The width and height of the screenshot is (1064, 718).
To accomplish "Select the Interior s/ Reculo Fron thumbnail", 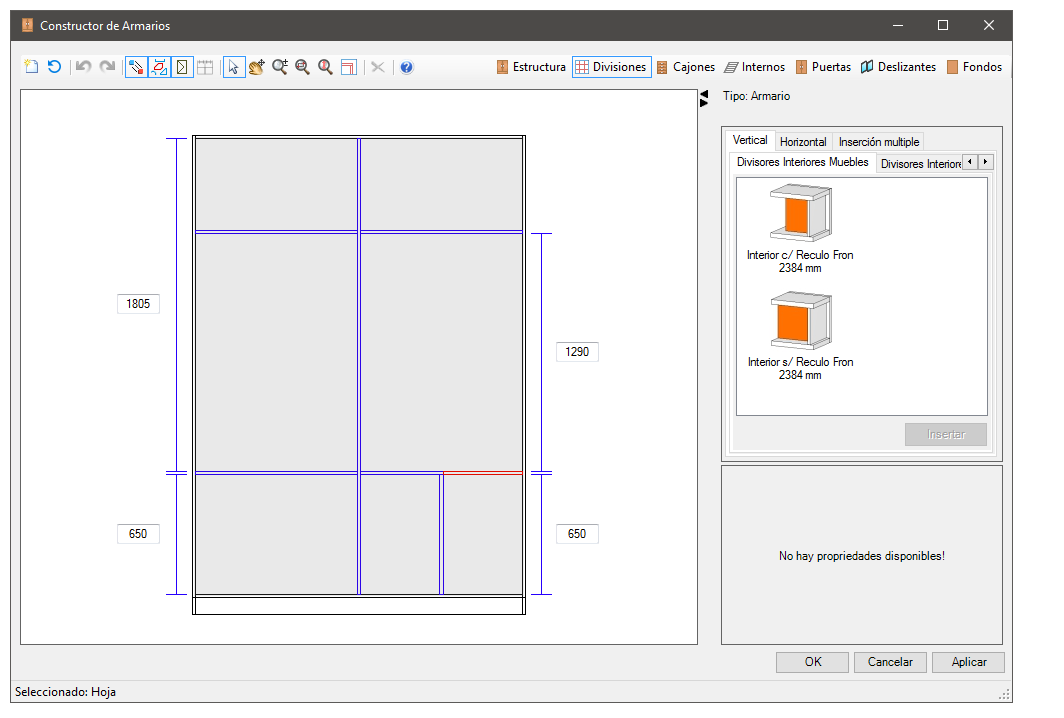I will tap(800, 336).
